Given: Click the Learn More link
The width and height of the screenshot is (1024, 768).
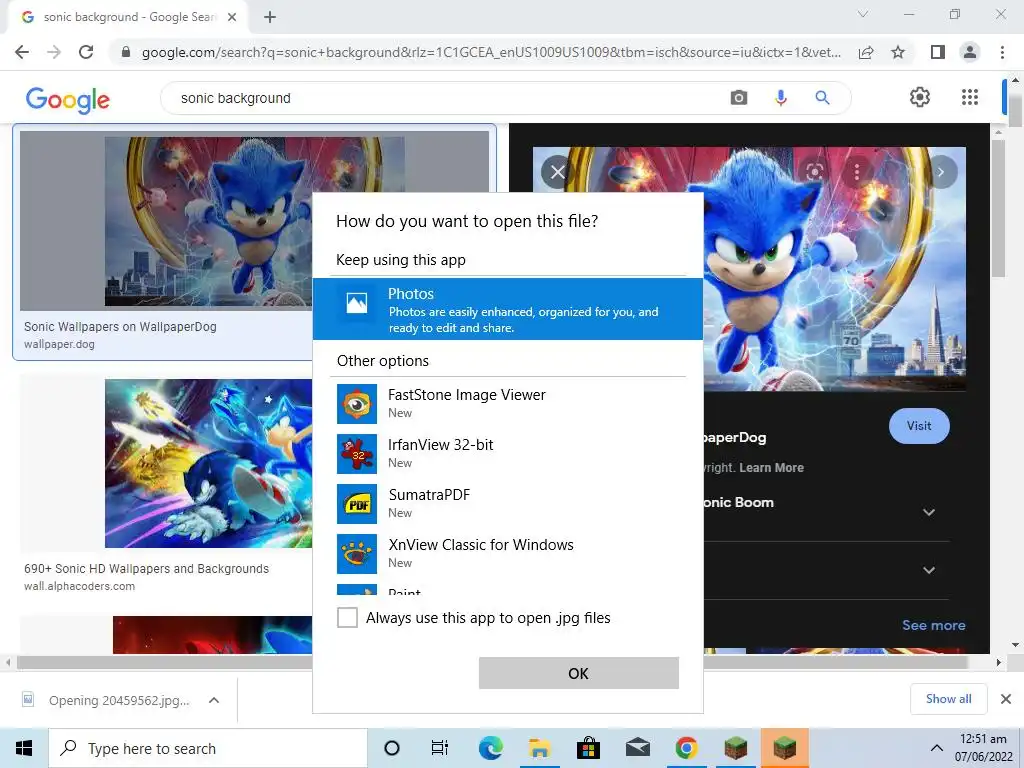Looking at the screenshot, I should tap(771, 468).
